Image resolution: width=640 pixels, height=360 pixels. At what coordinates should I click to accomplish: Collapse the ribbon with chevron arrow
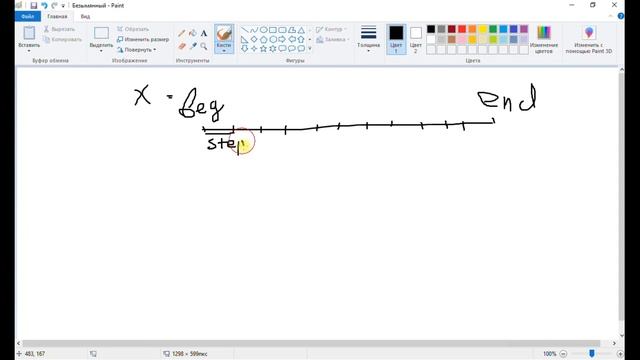click(611, 16)
